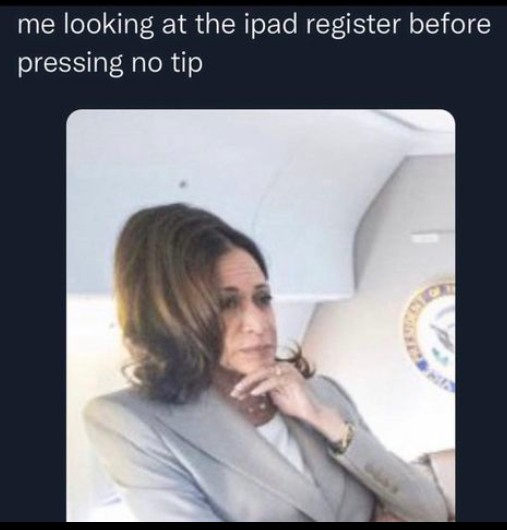Screen dimensions: 507x530
Task: Click the tweet text starting 'me looking at'
Action: (x=254, y=43)
